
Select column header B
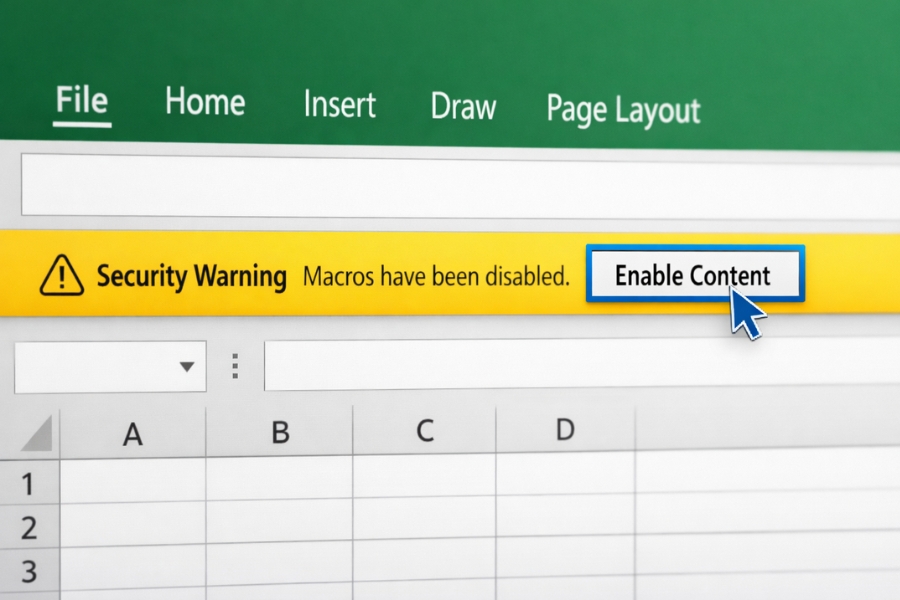click(280, 432)
